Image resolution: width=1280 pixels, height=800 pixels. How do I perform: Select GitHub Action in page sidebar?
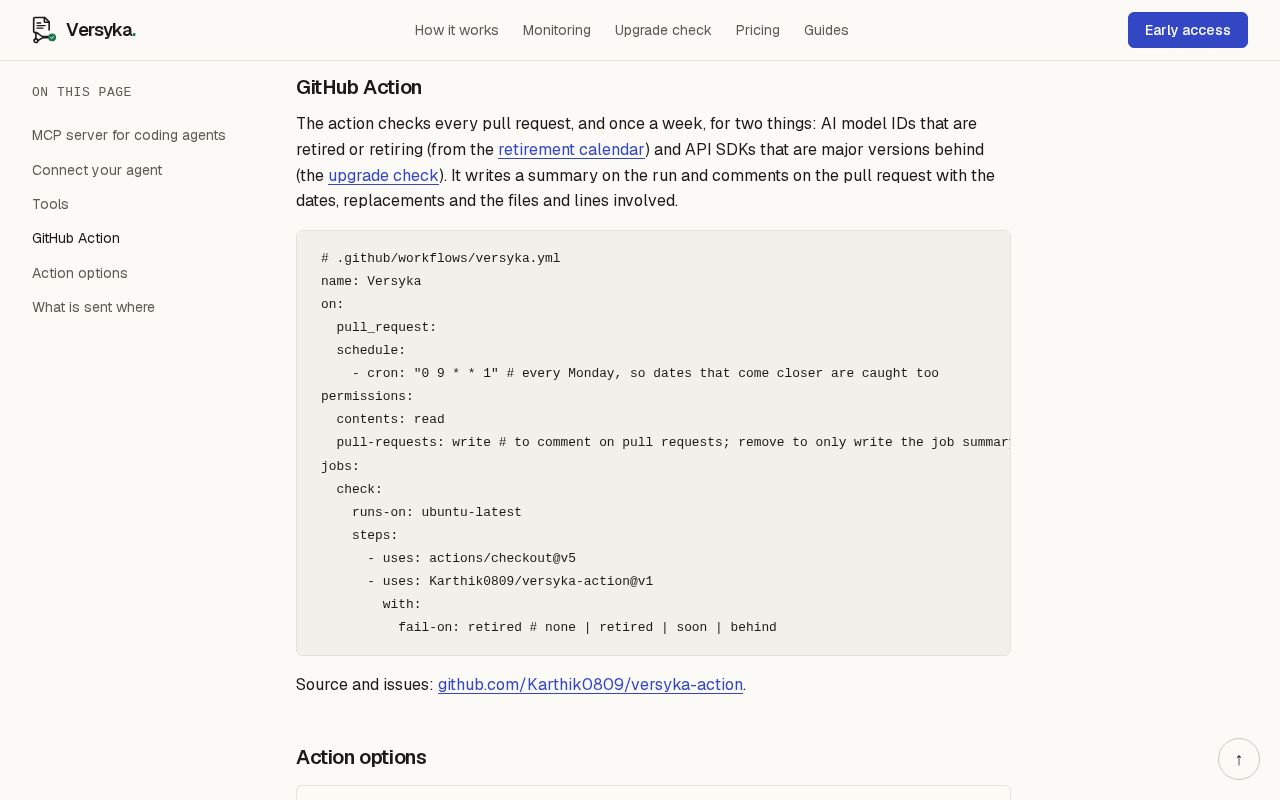pos(76,238)
